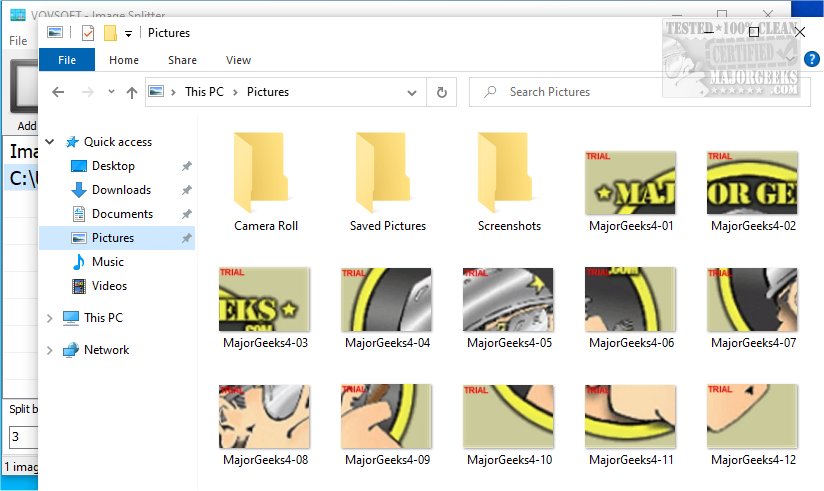
Task: Click the Back navigation arrow
Action: click(58, 92)
